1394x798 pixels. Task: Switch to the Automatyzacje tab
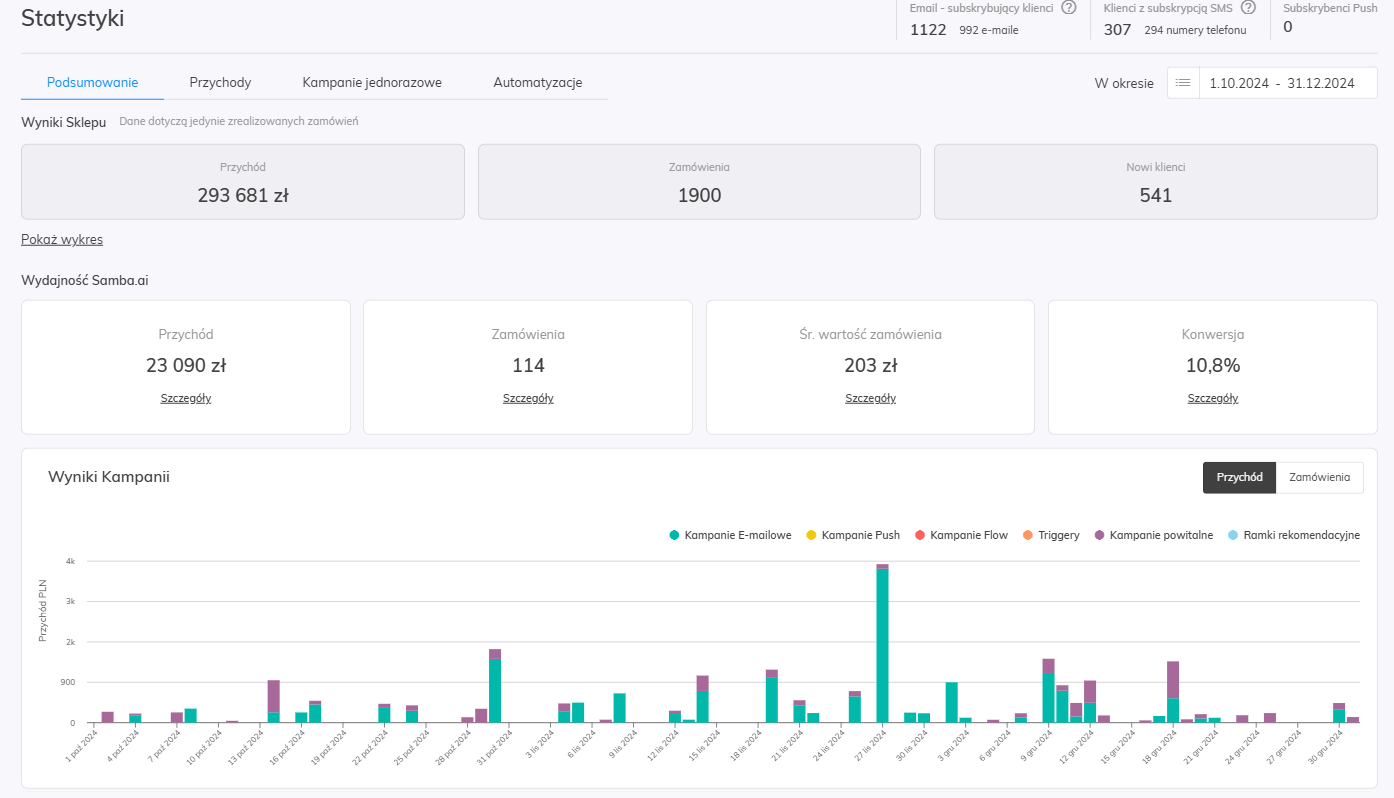tap(538, 83)
